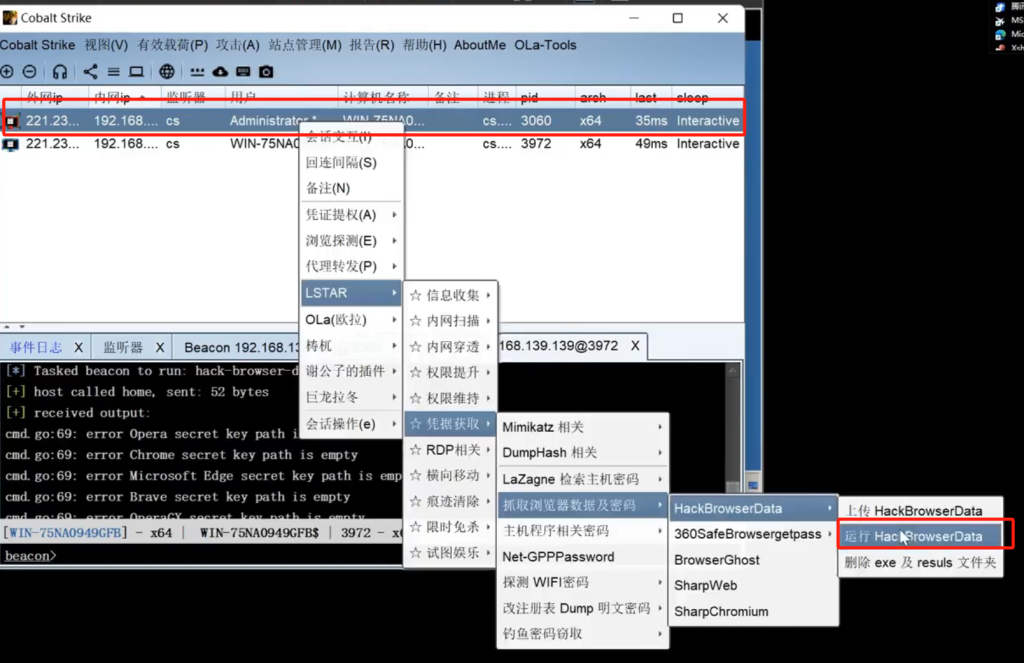This screenshot has height=663, width=1024.
Task: Click the globe icon in toolbar
Action: [167, 72]
